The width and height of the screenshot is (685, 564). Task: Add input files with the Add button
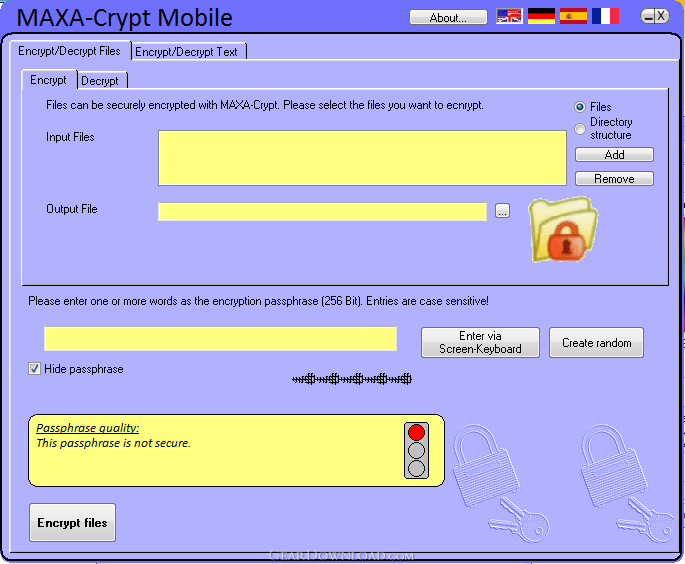[614, 155]
